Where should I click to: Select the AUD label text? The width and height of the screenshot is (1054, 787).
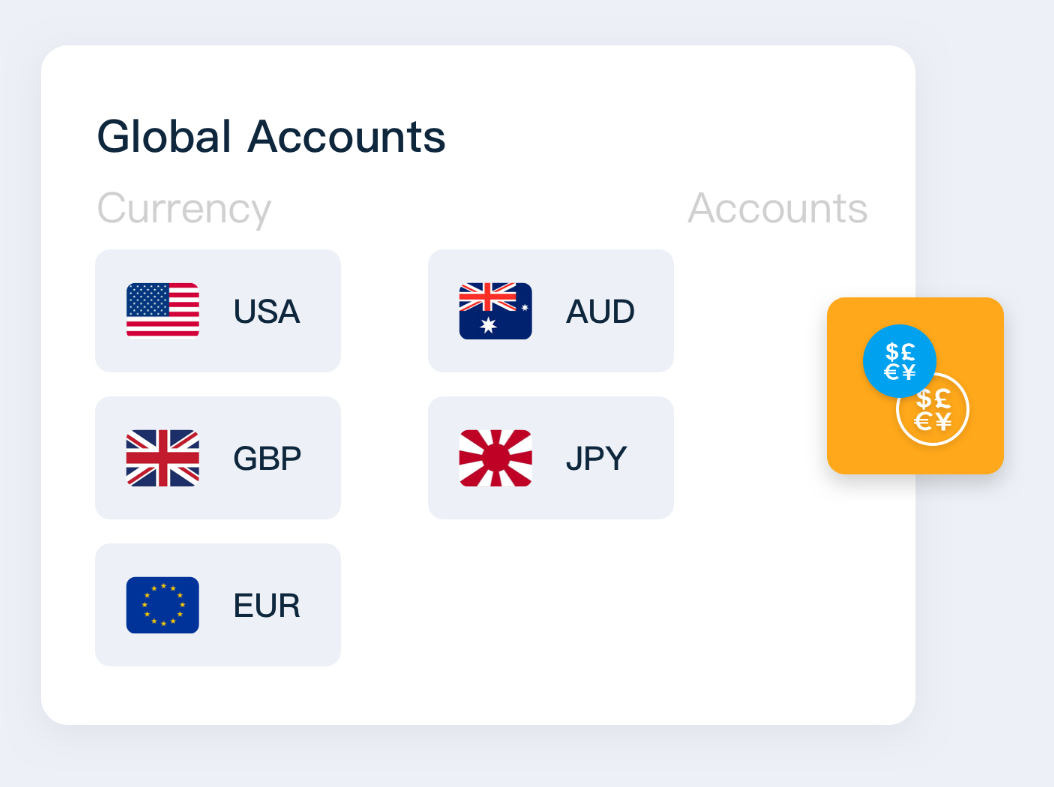coord(600,312)
